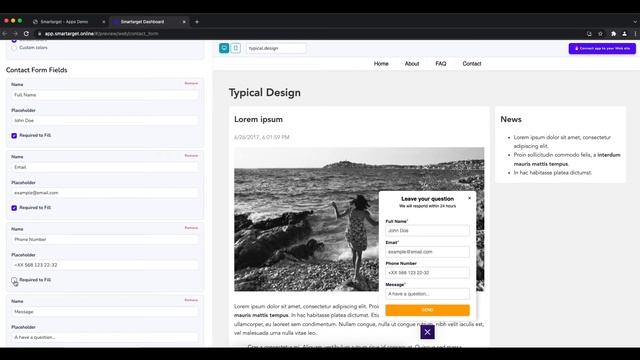Viewport: 640px width, 360px height.
Task: Open Home in preview navigation
Action: (x=381, y=64)
